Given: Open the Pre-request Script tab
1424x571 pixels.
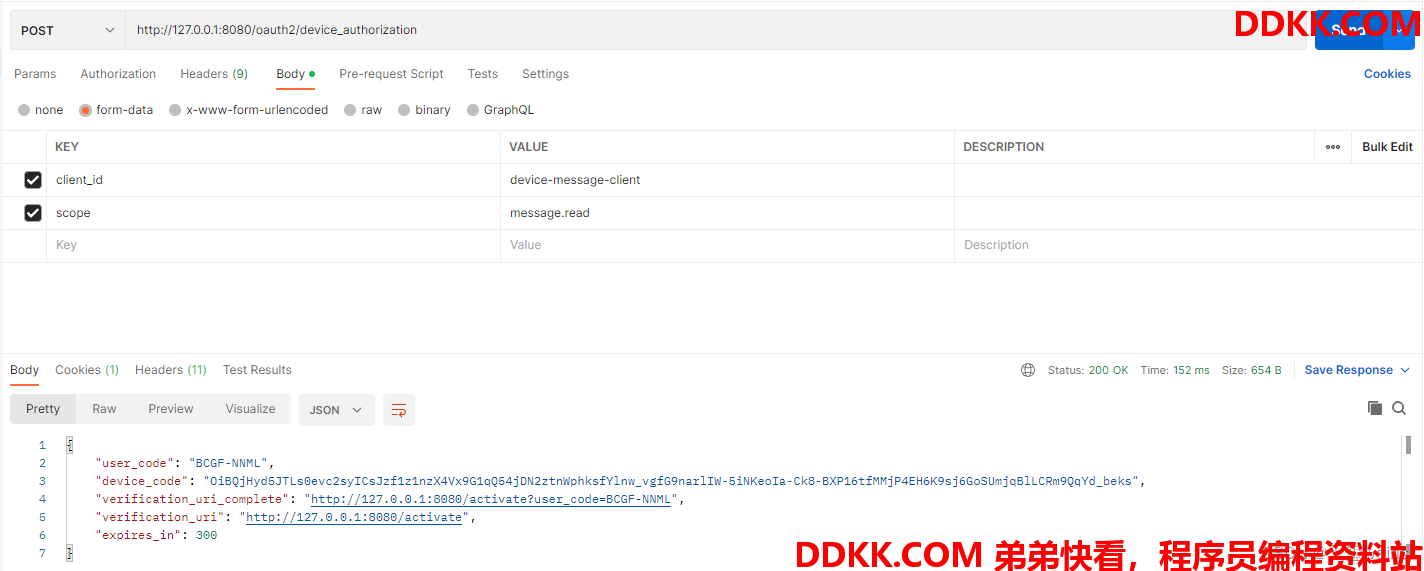Looking at the screenshot, I should 391,74.
